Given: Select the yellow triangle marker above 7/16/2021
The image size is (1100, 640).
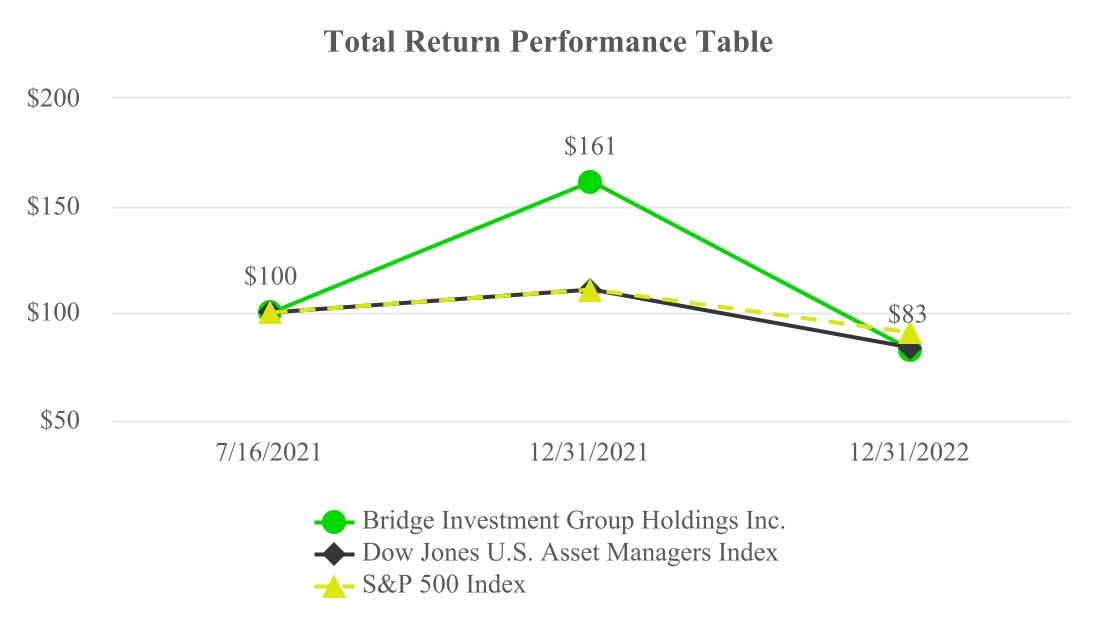Looking at the screenshot, I should click(x=270, y=314).
